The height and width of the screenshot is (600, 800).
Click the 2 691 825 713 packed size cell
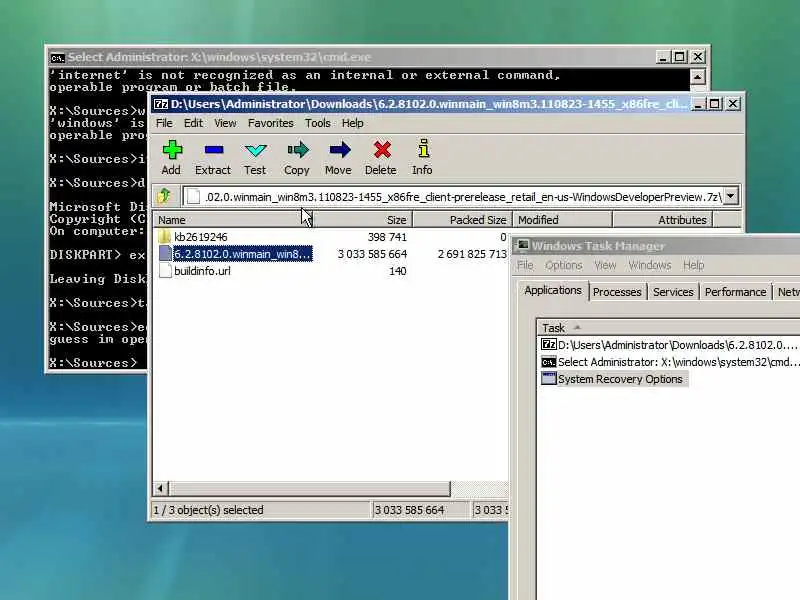[472, 254]
